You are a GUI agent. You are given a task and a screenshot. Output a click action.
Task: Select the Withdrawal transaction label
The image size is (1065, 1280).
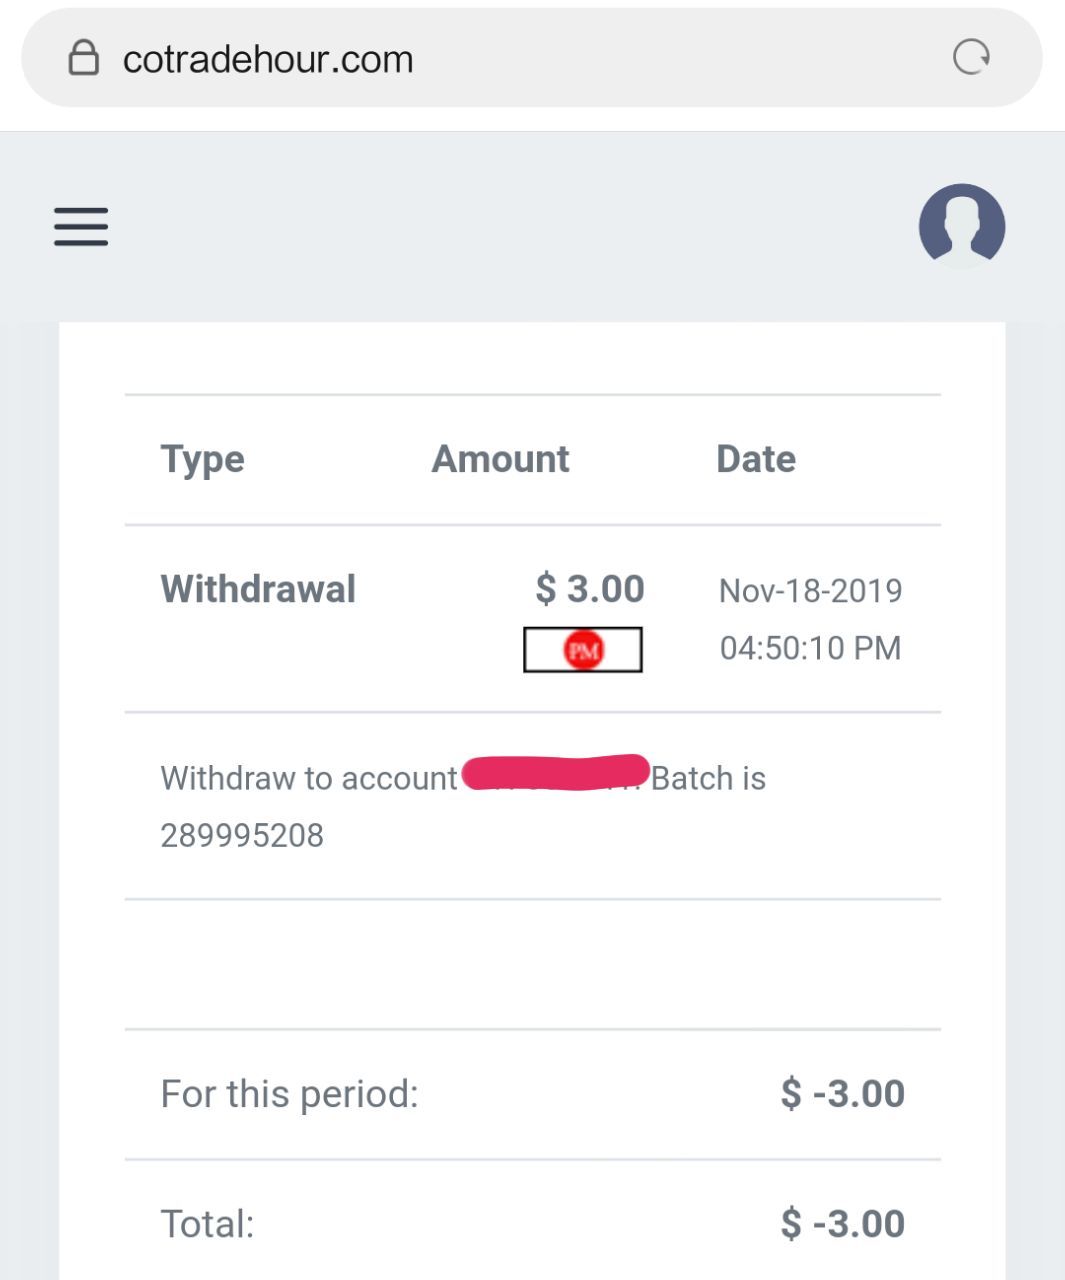click(x=258, y=589)
